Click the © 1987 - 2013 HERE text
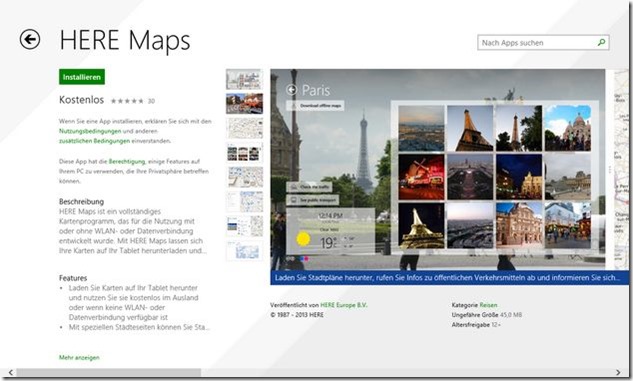This screenshot has width=633, height=381. coord(297,315)
